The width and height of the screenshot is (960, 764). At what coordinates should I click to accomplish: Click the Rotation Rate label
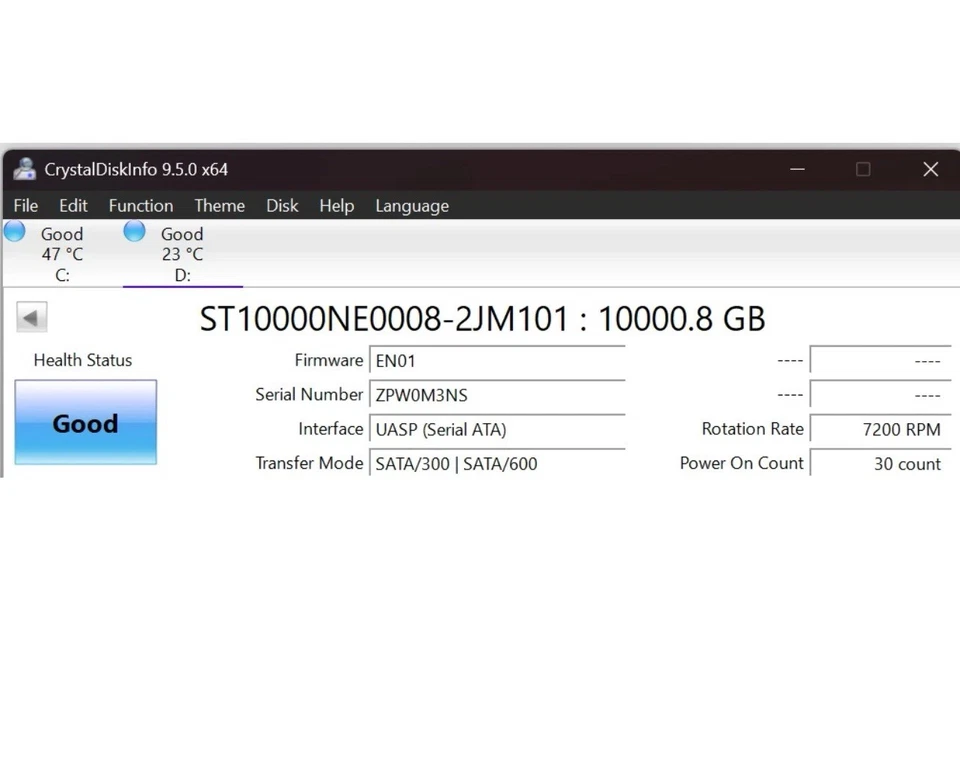[752, 429]
